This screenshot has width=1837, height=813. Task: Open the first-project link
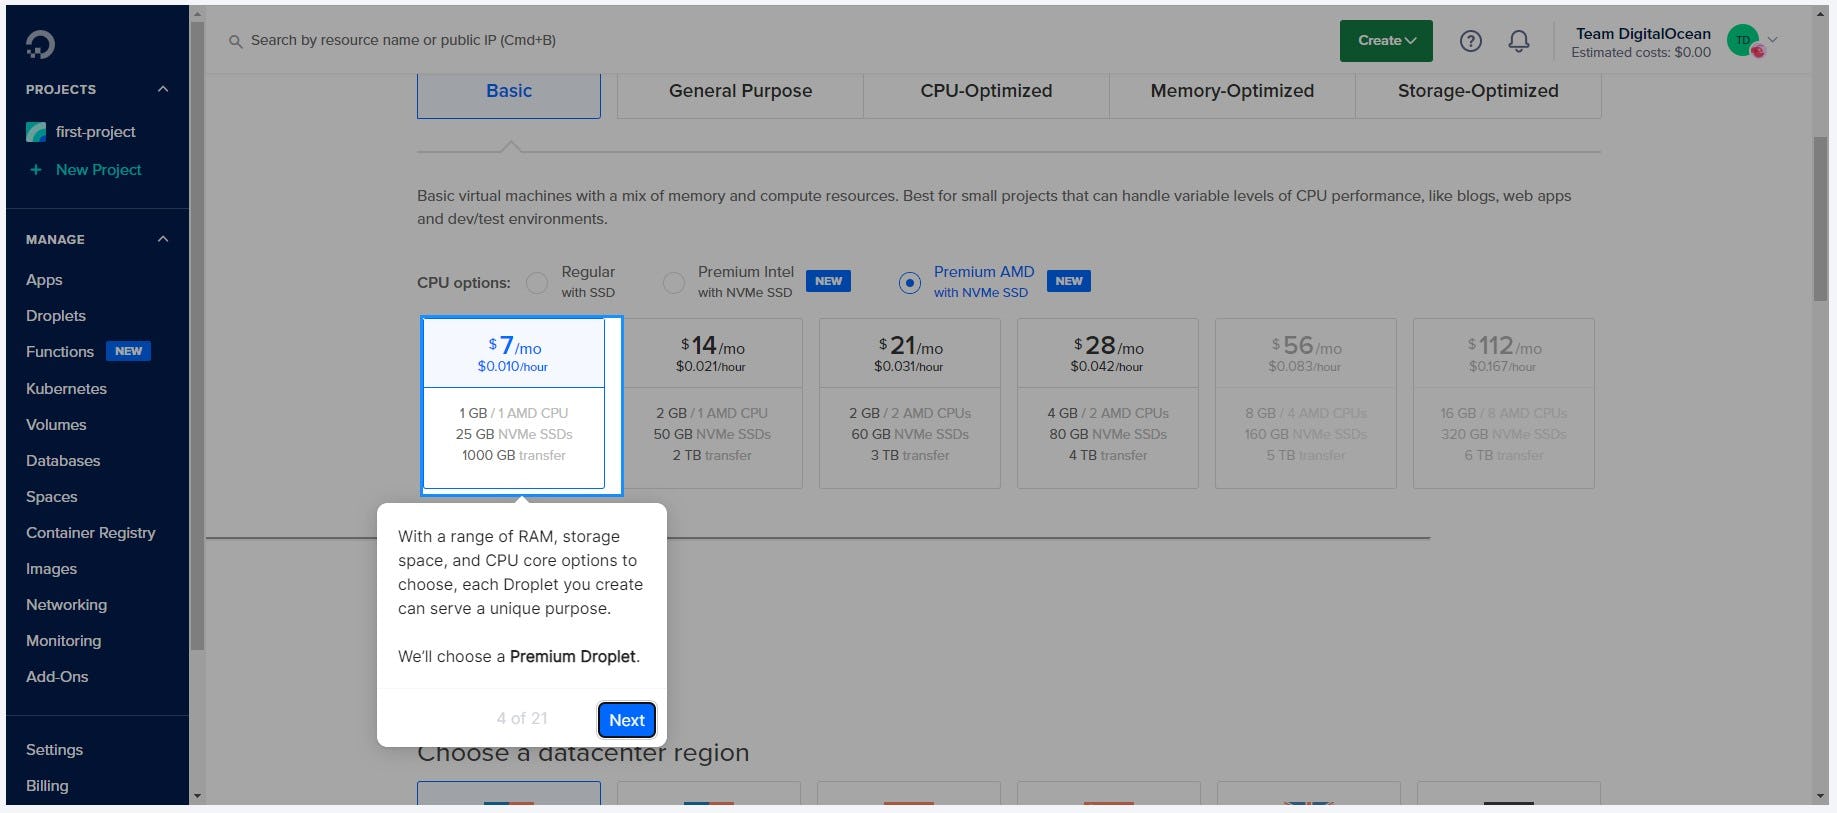[95, 132]
